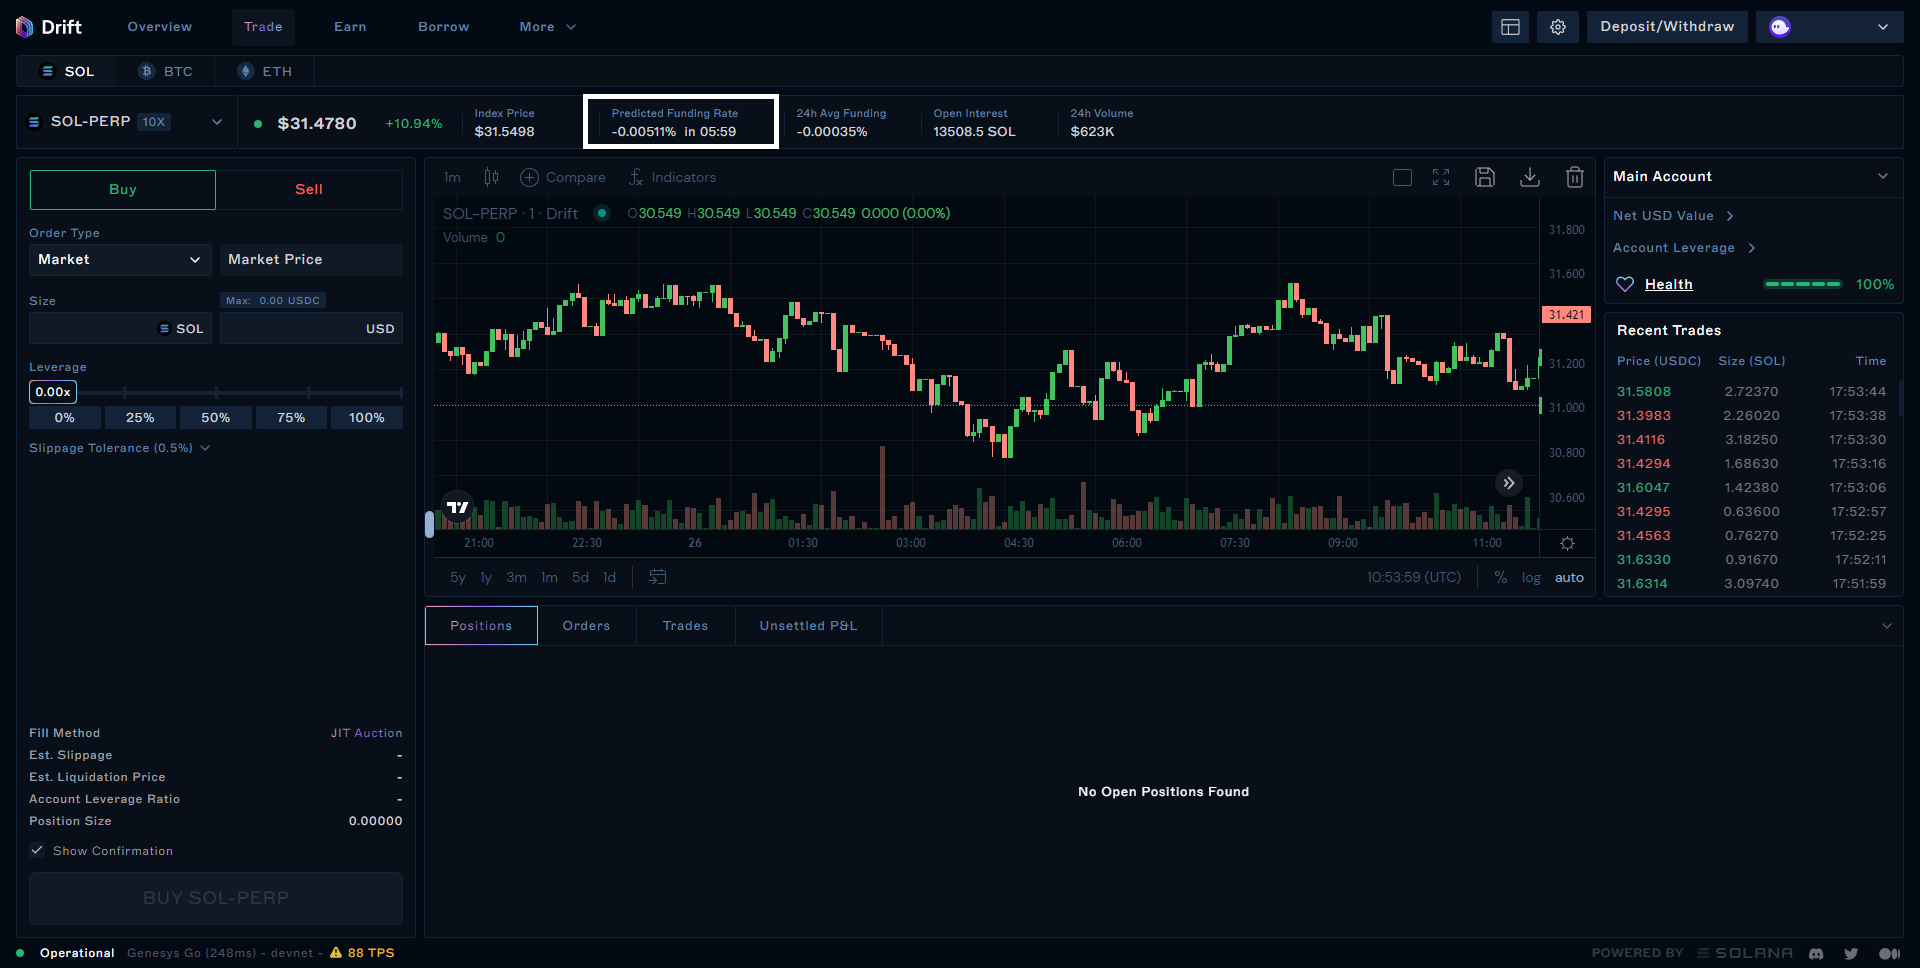Switch to the Trades tab
Viewport: 1920px width, 968px height.
click(685, 626)
